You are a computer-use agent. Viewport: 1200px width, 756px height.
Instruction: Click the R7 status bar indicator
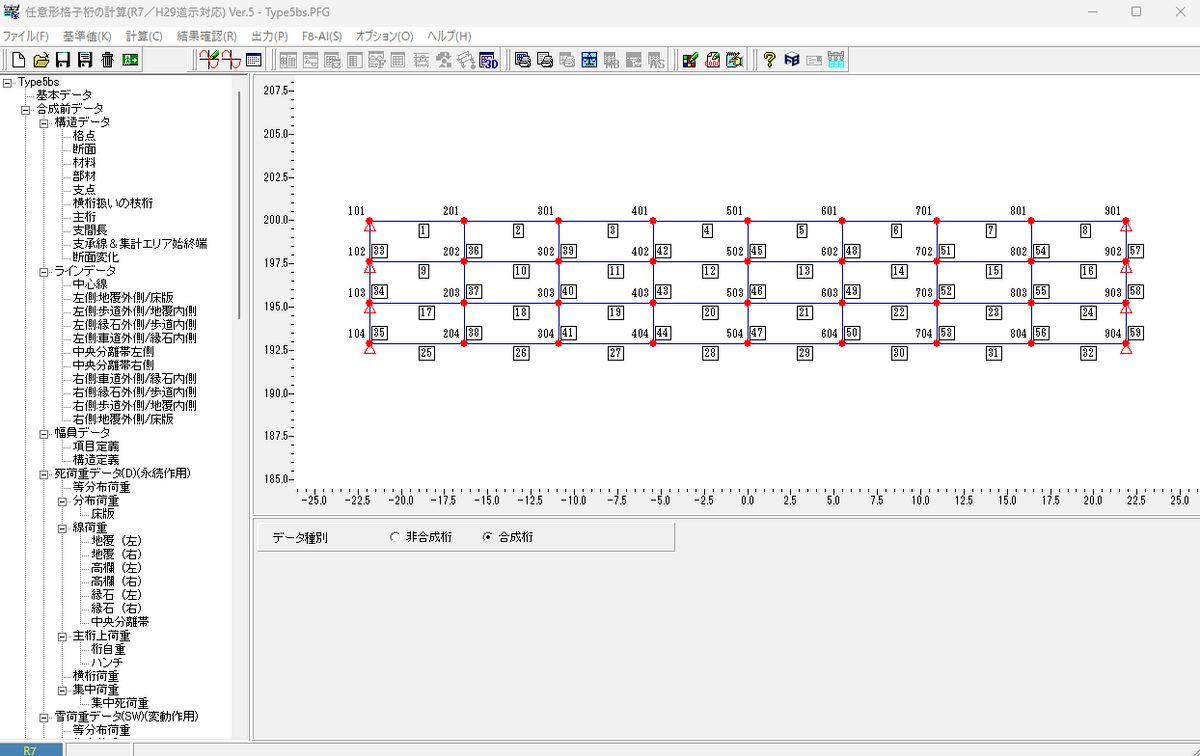(x=29, y=748)
